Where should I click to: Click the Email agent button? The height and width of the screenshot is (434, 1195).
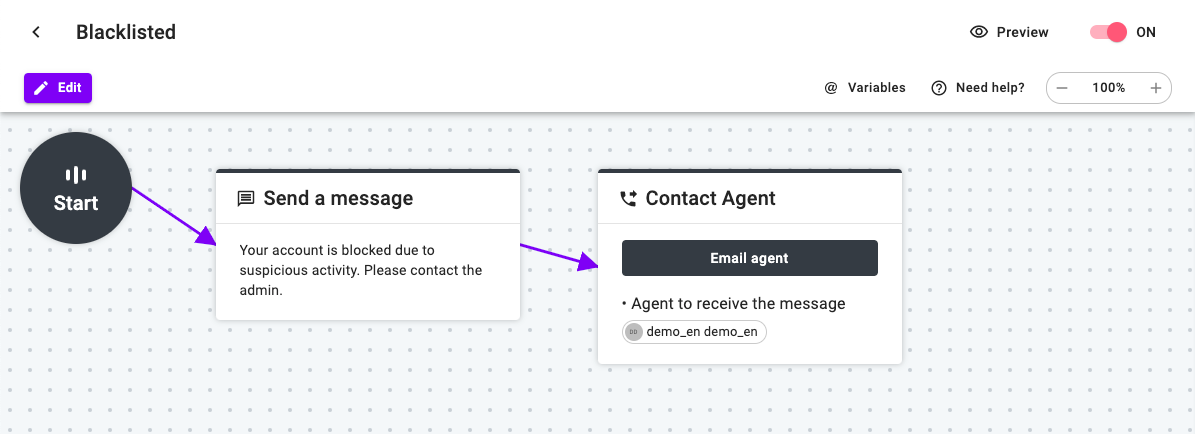point(750,258)
